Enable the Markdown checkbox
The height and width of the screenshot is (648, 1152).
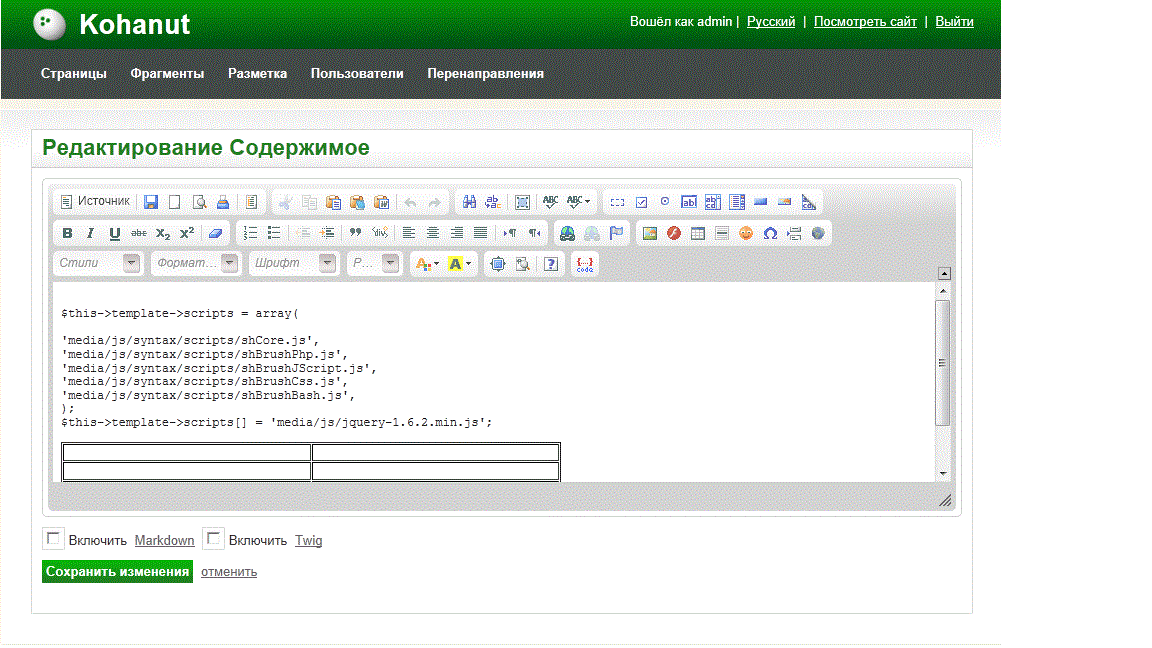53,539
